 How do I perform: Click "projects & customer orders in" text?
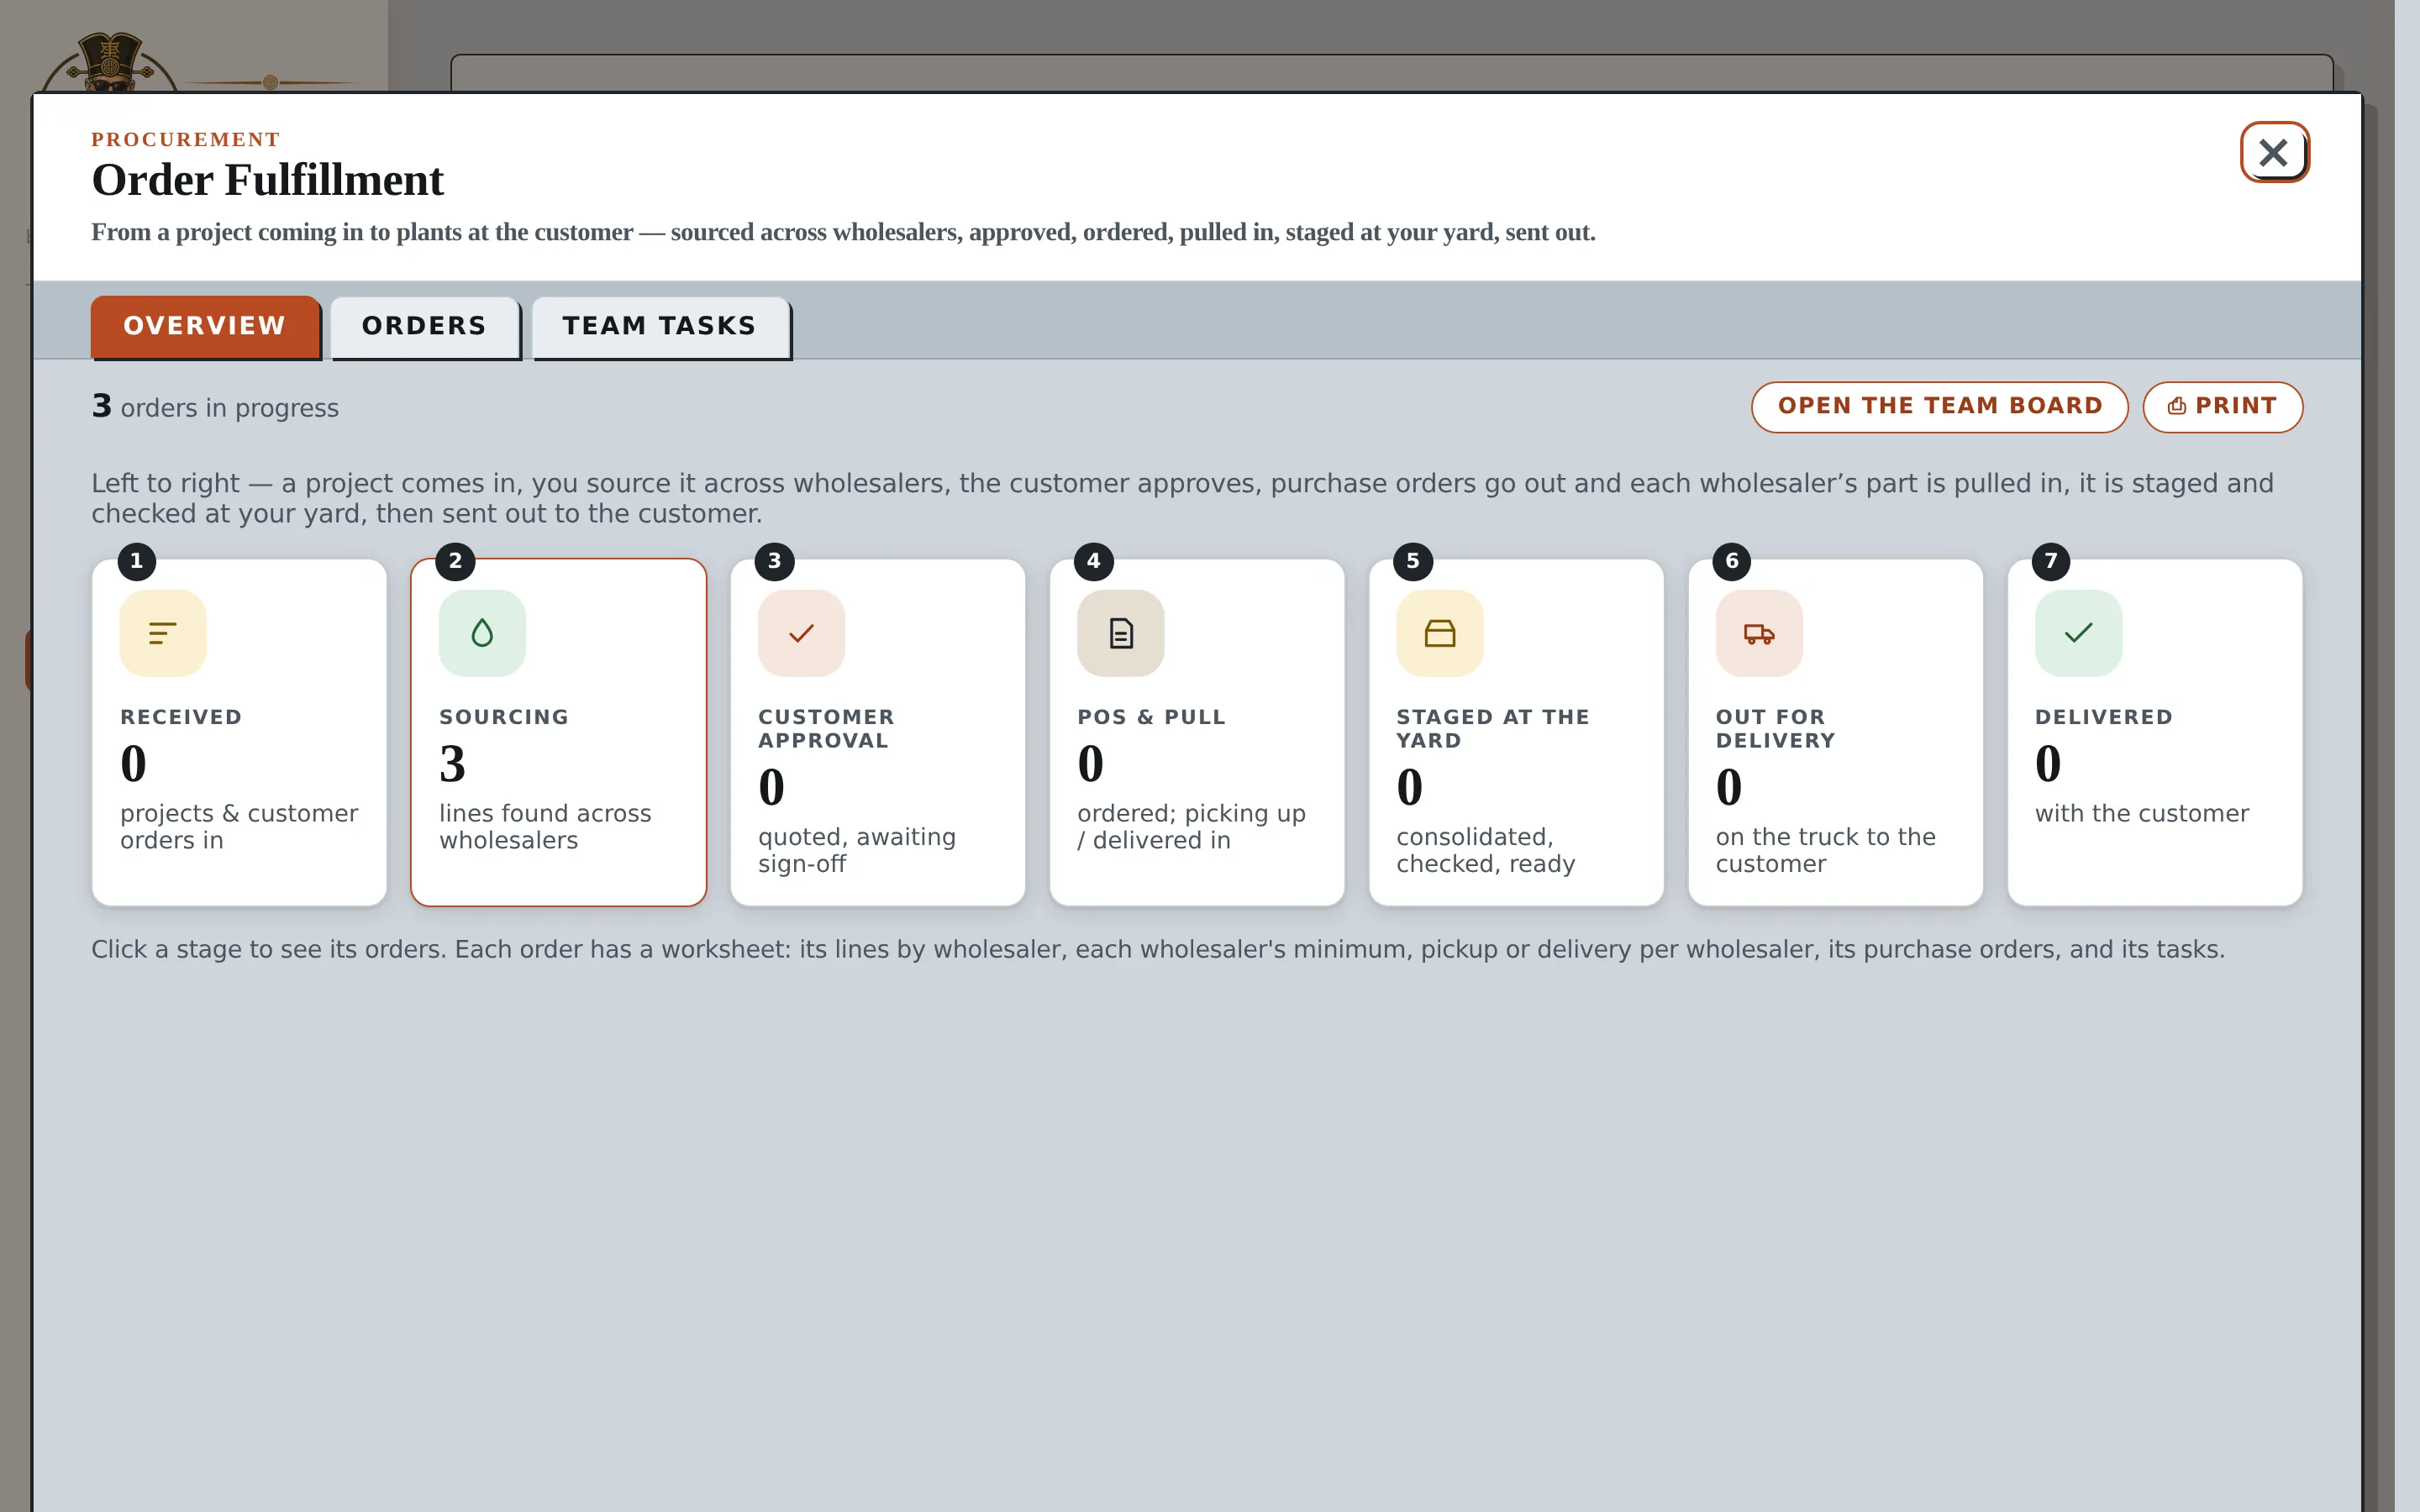point(239,827)
